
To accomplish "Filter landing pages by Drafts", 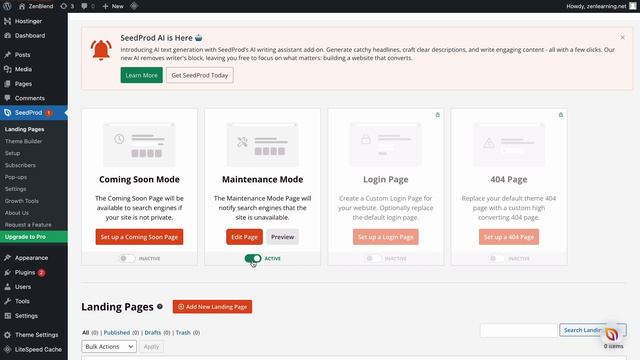I will (x=153, y=333).
